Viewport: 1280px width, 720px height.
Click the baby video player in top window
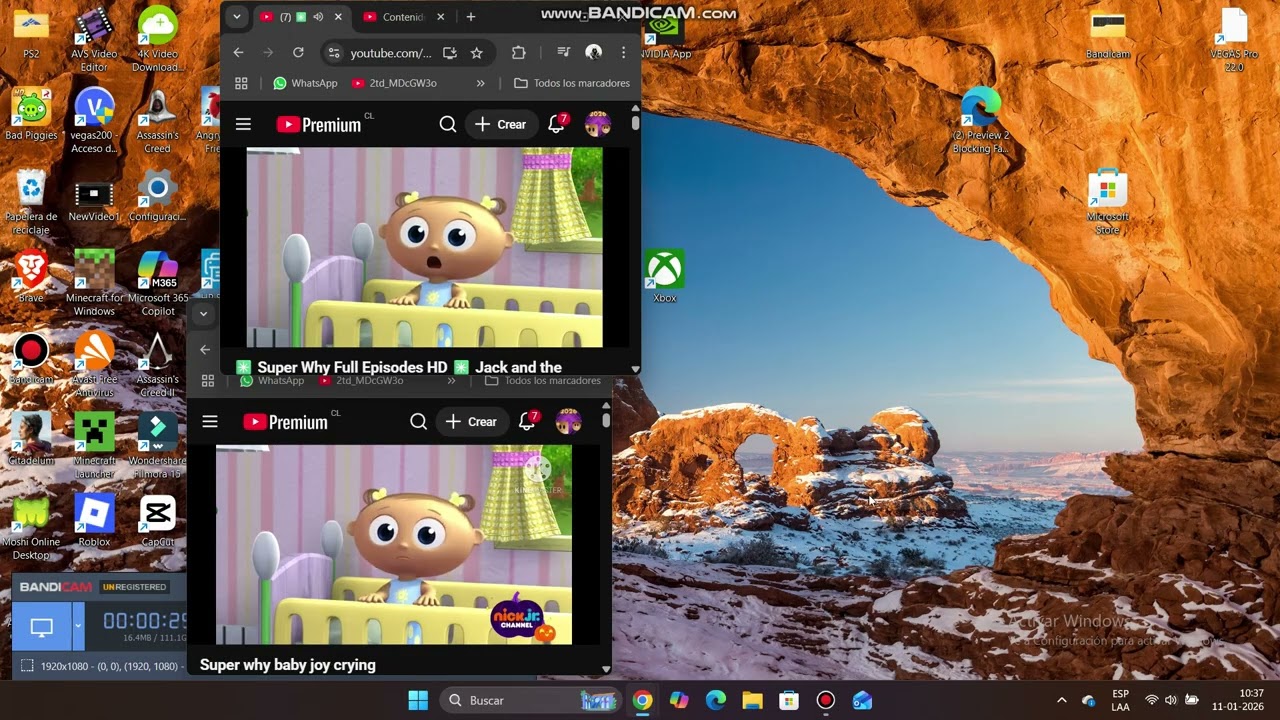coord(425,247)
